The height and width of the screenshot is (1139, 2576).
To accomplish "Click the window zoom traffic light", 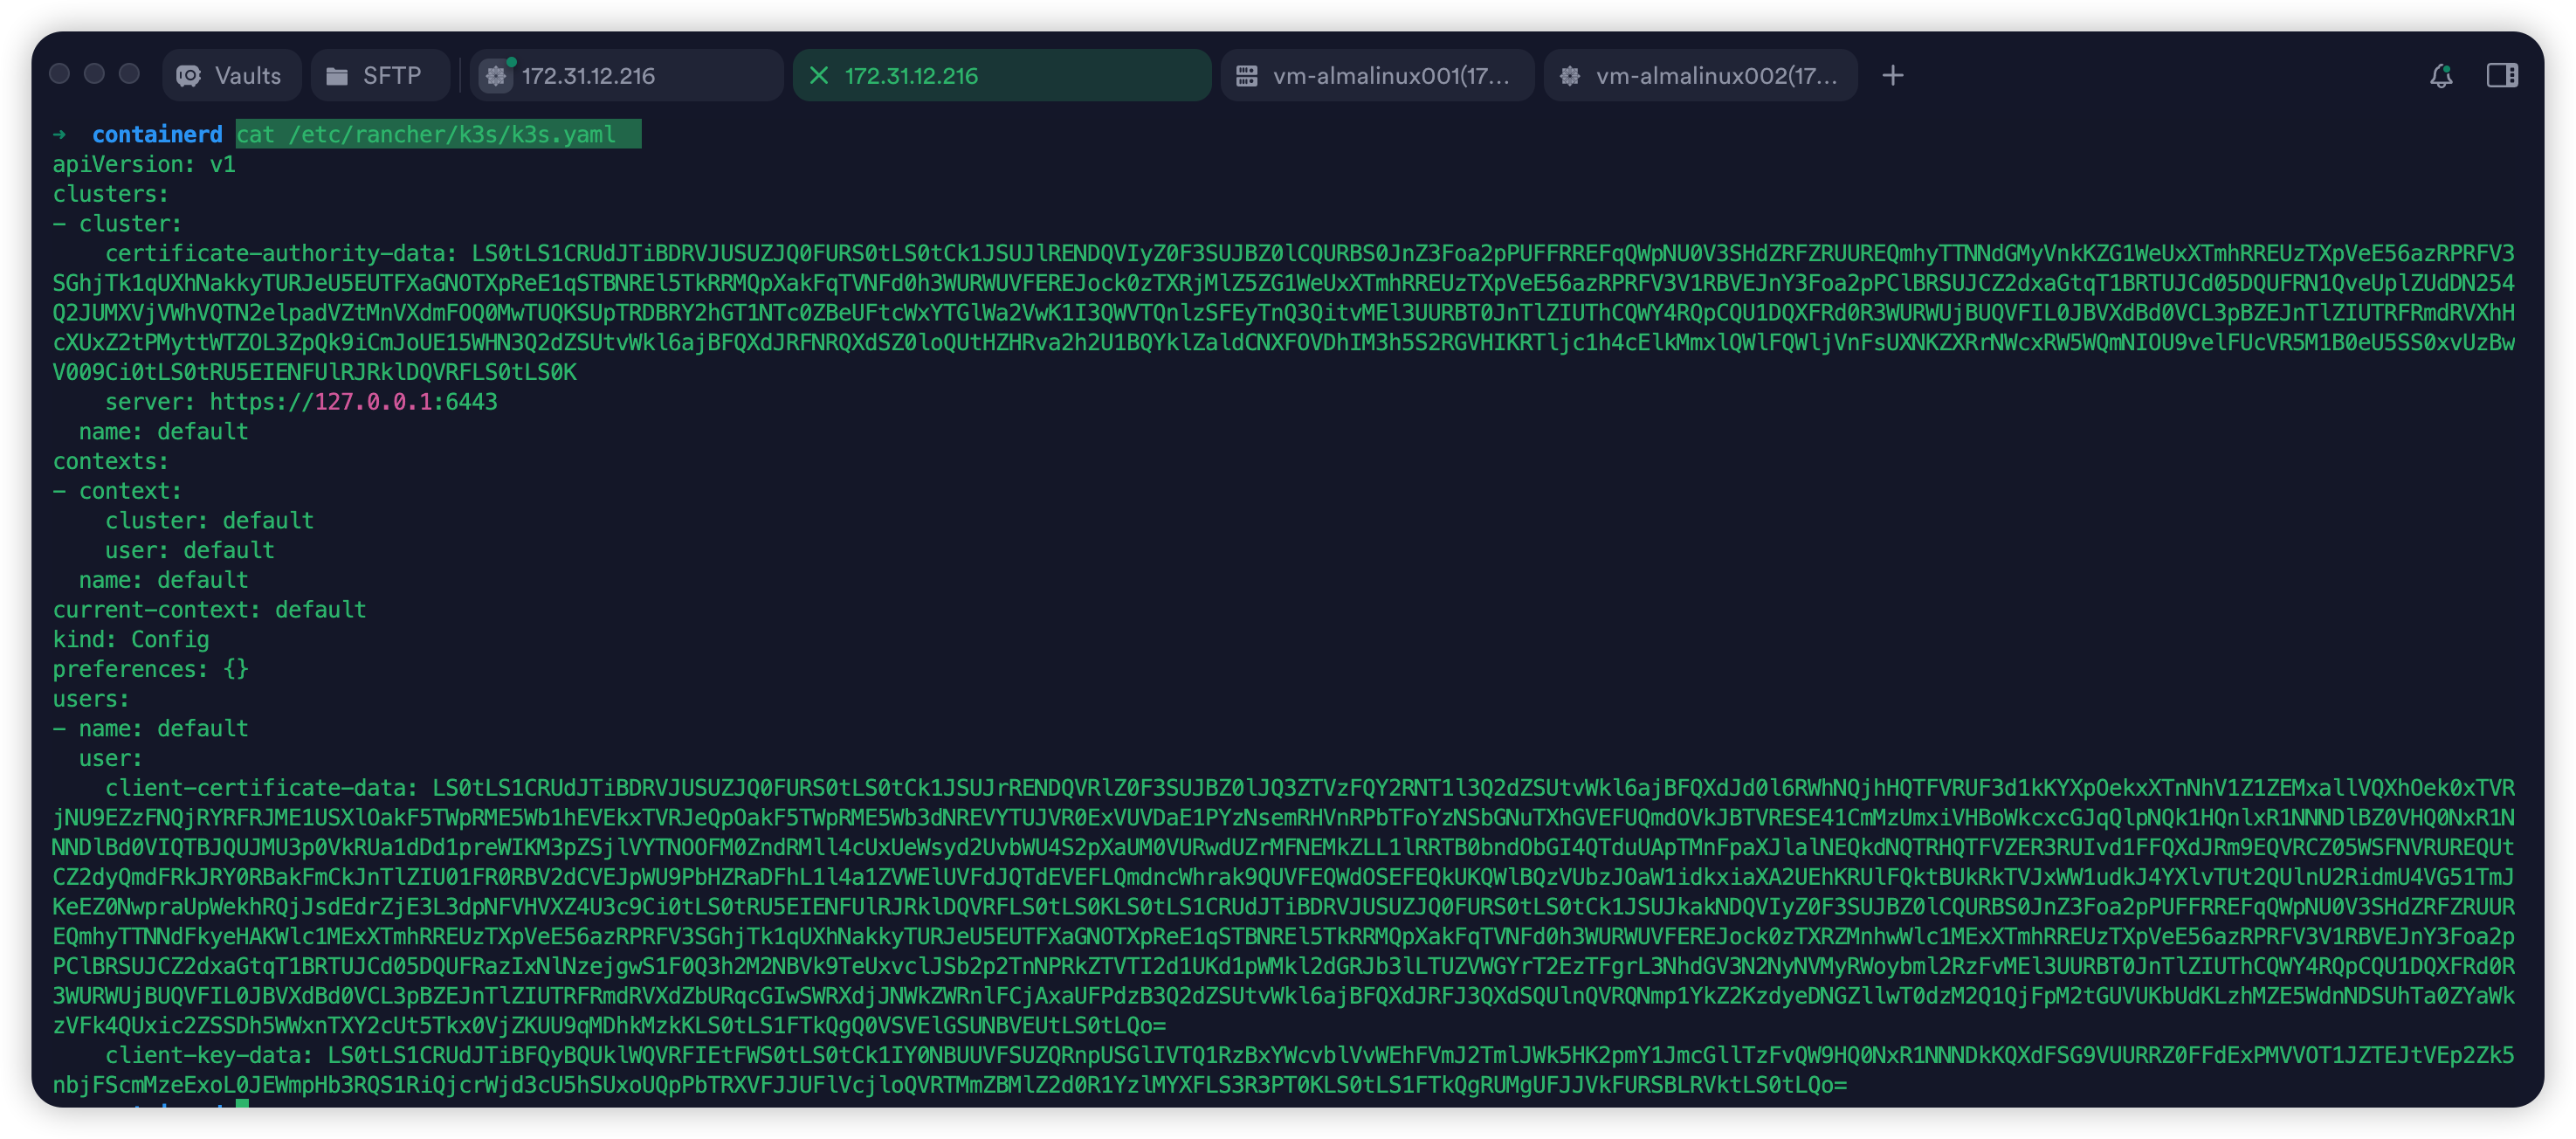I will point(129,74).
